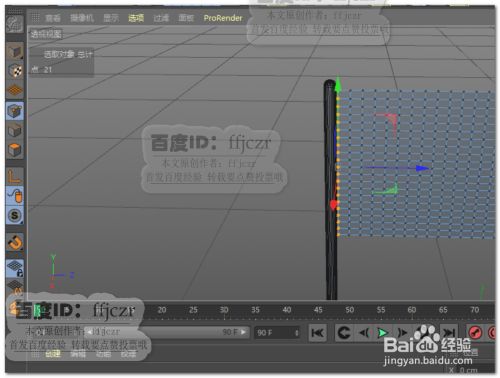This screenshot has width=500, height=378.
Task: Open the 面板 viewport menu
Action: pos(186,18)
